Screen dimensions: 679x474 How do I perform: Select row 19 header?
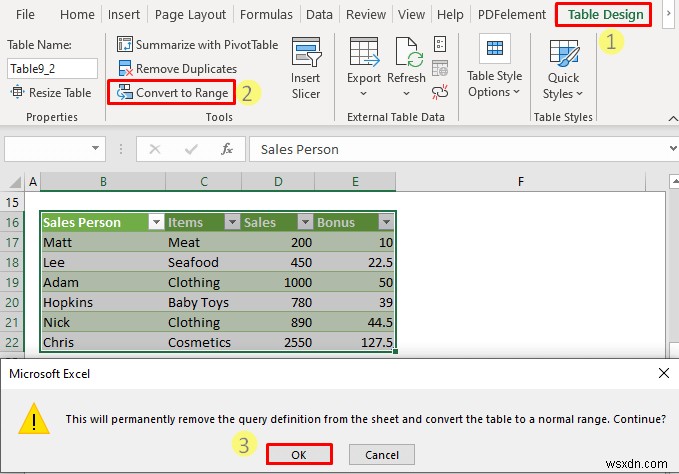tap(12, 282)
